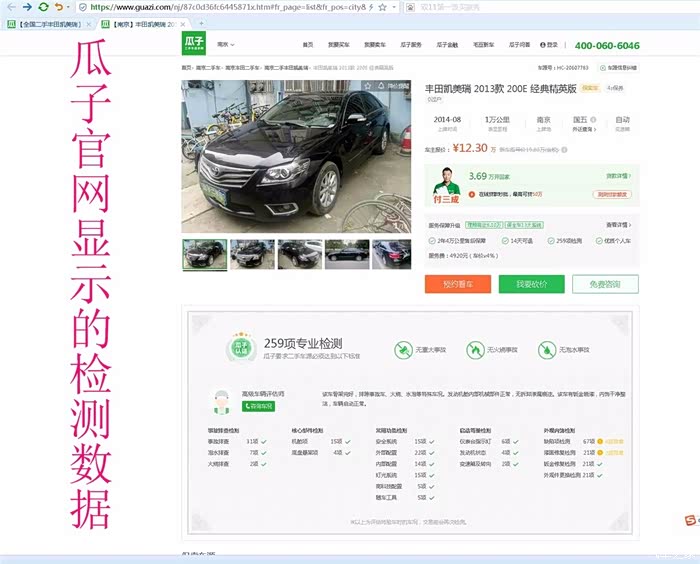
Task: Click the info icon next to 国五
Action: (x=593, y=120)
